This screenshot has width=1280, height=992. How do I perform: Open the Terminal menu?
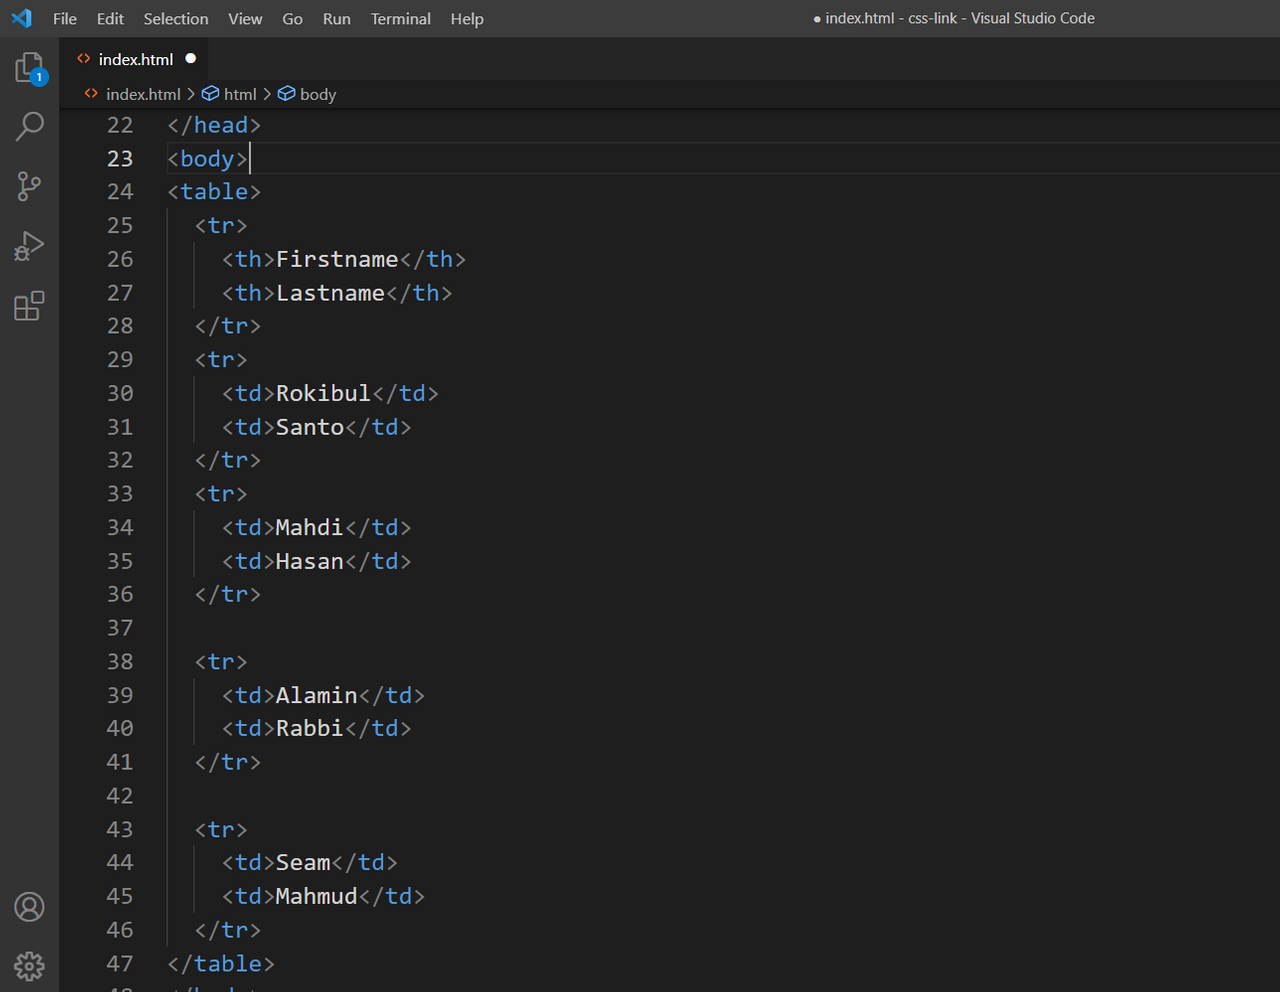coord(400,19)
